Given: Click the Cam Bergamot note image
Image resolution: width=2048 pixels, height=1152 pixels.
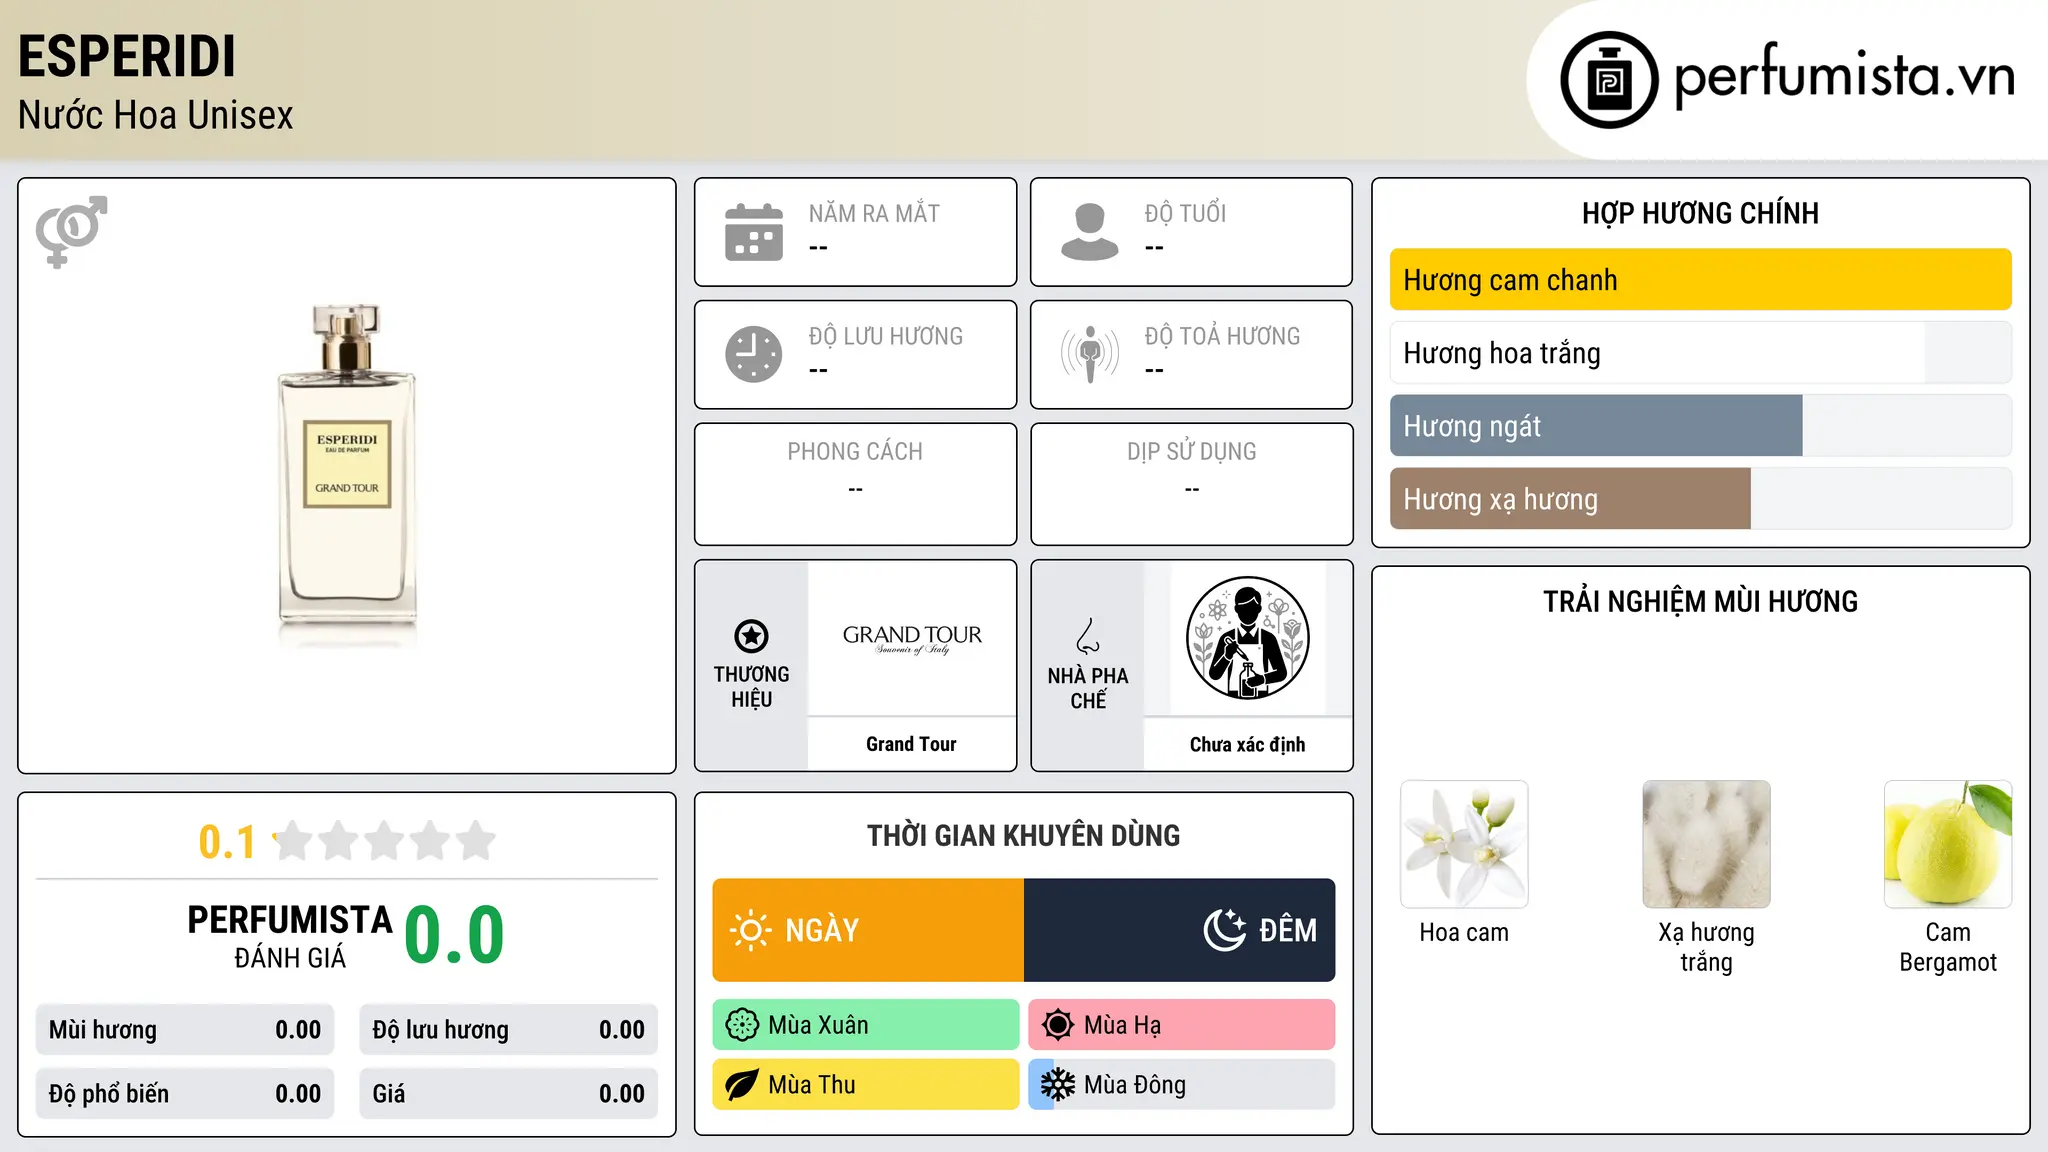Looking at the screenshot, I should coord(1948,844).
